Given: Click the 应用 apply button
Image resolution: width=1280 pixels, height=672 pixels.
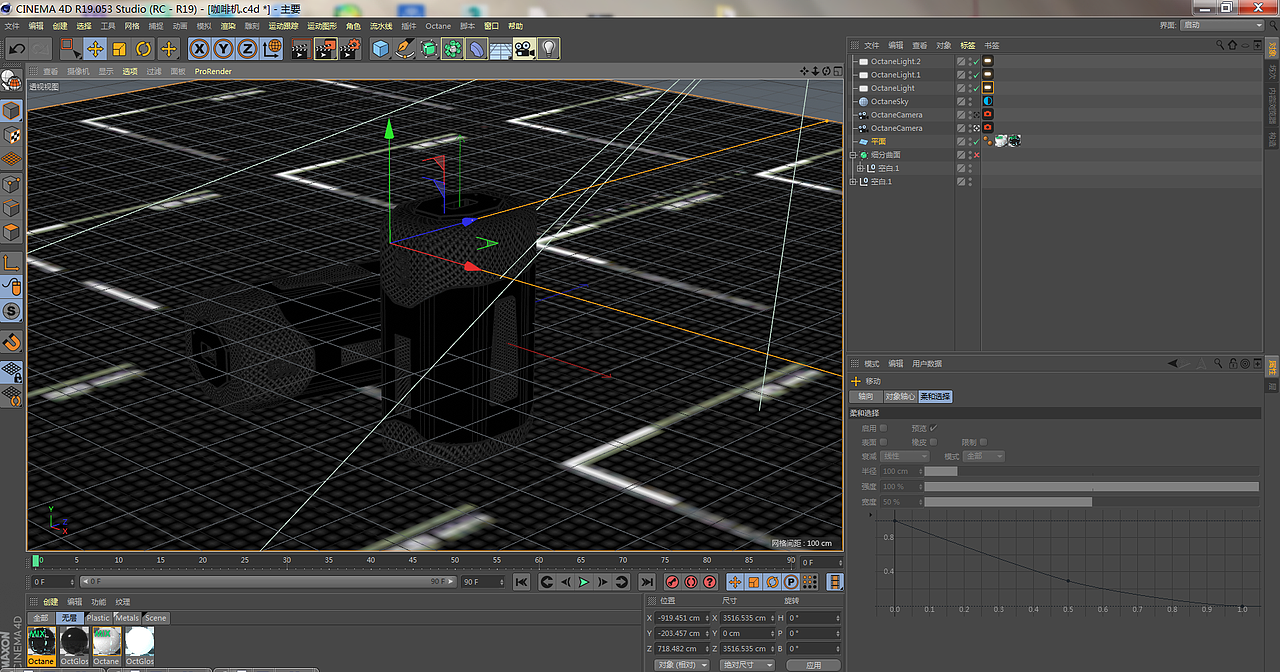Looking at the screenshot, I should point(814,665).
